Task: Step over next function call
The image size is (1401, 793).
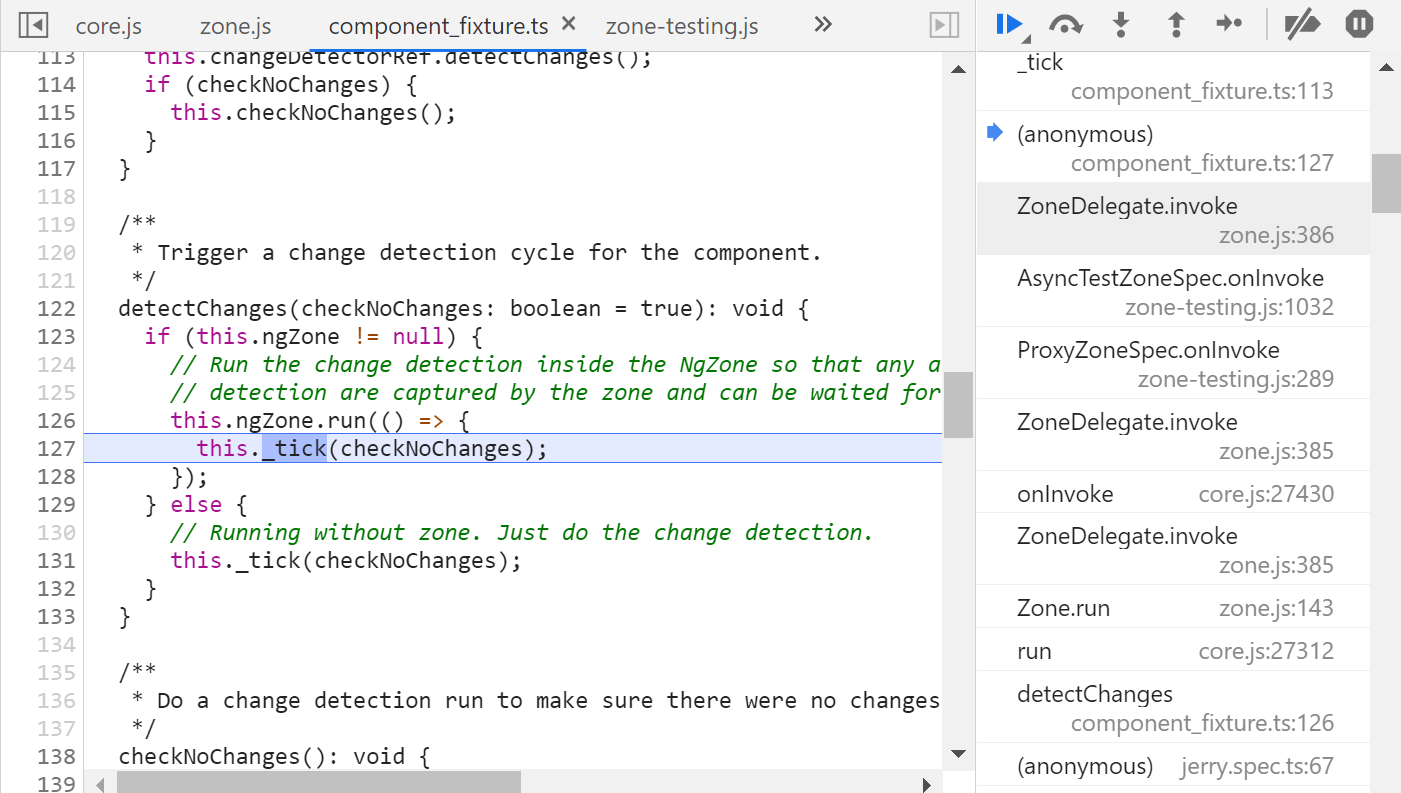Action: pyautogui.click(x=1066, y=25)
